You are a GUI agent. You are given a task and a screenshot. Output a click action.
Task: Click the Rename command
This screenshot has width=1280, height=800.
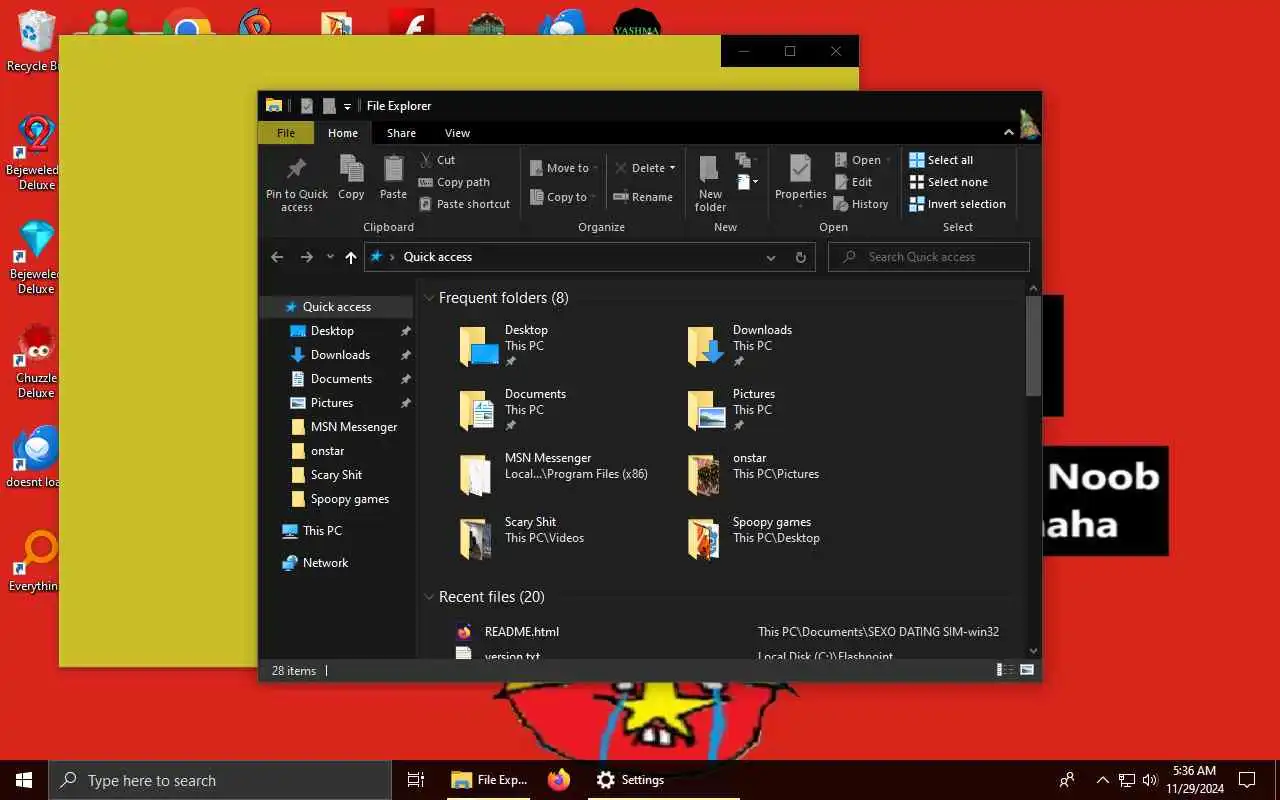643,197
